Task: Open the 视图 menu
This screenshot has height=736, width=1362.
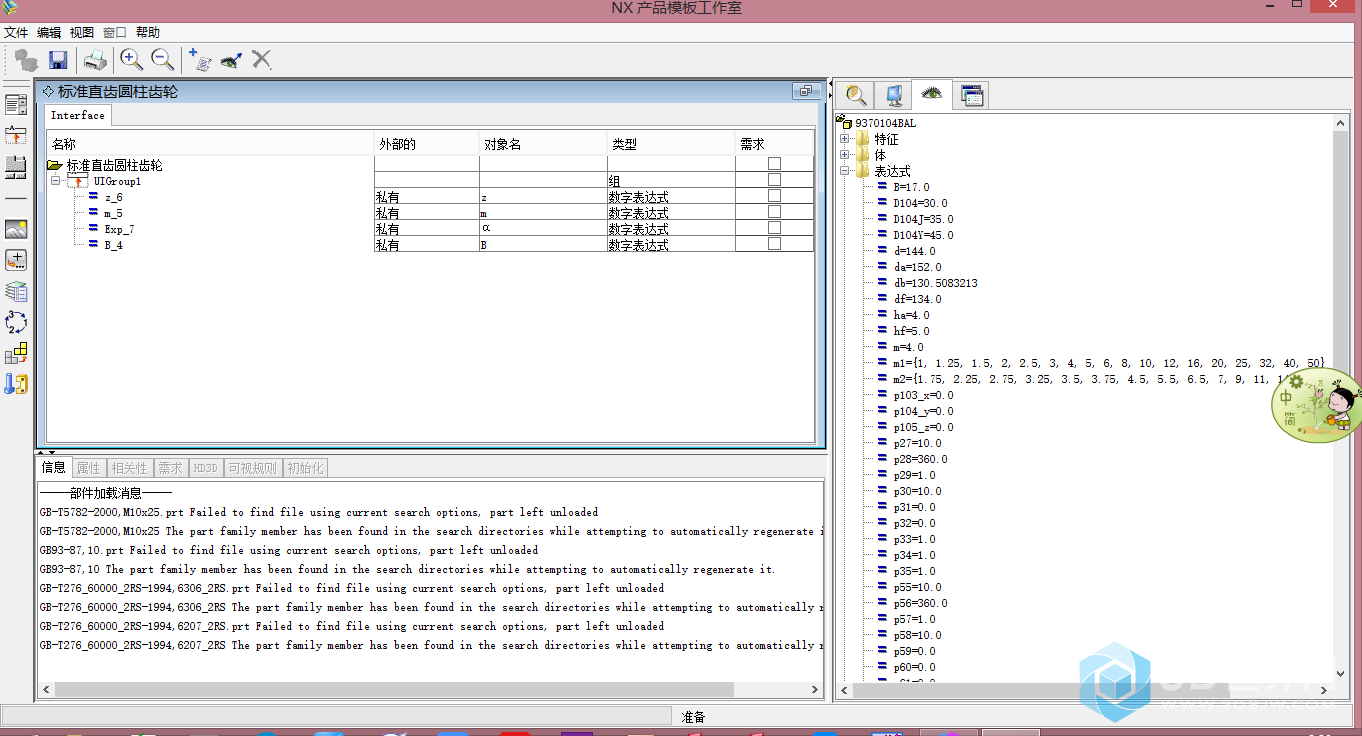Action: (82, 32)
